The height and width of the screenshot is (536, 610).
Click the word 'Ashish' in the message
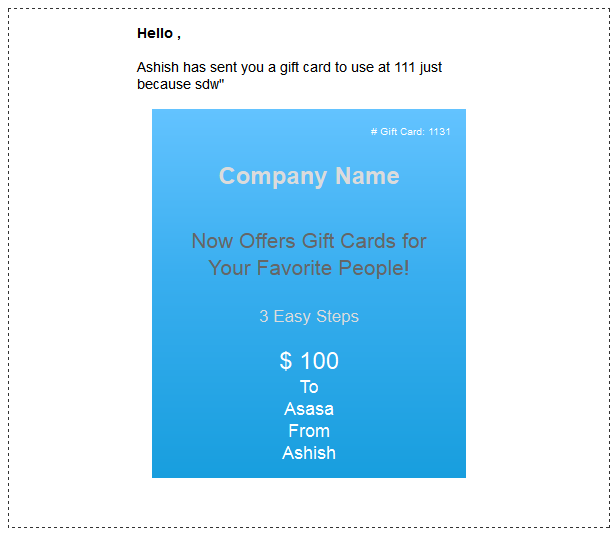[x=158, y=68]
